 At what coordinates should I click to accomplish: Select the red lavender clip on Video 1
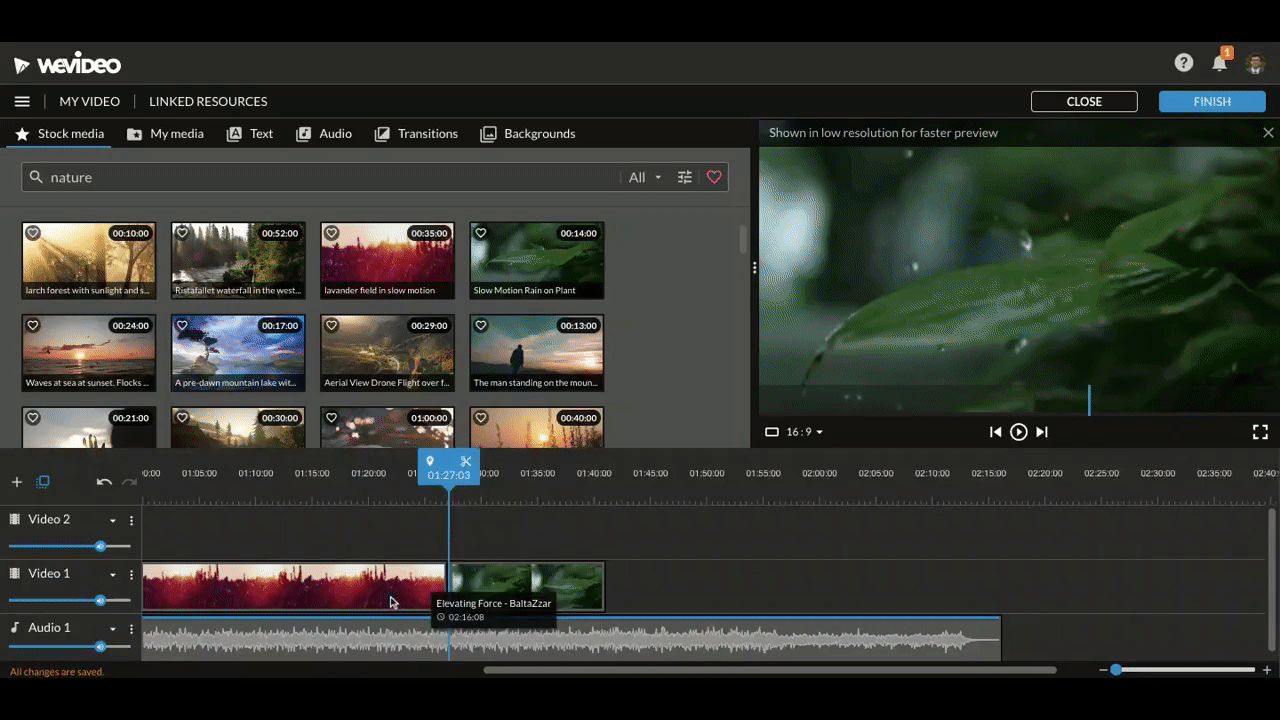(294, 587)
